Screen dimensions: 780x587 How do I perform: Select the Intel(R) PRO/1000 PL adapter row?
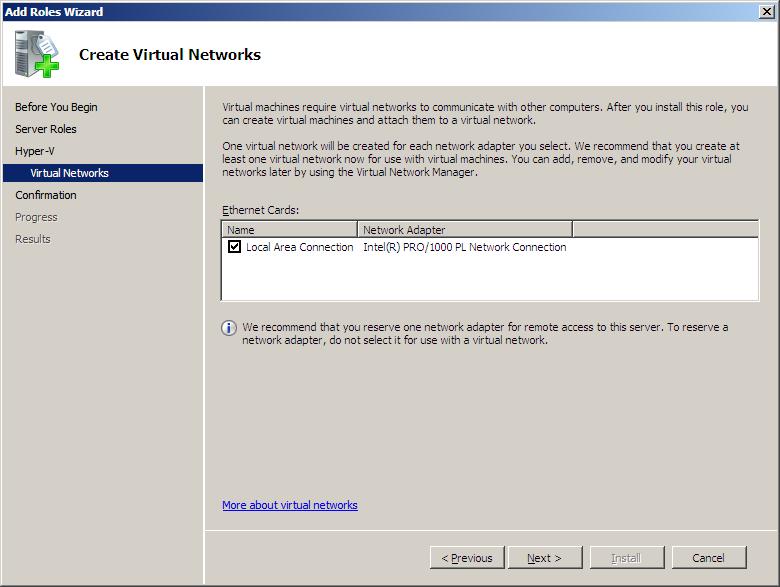[x=464, y=247]
